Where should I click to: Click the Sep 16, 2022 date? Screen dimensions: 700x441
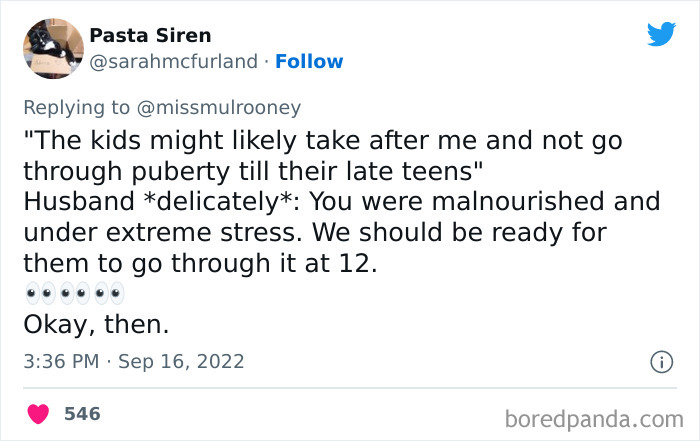point(181,361)
